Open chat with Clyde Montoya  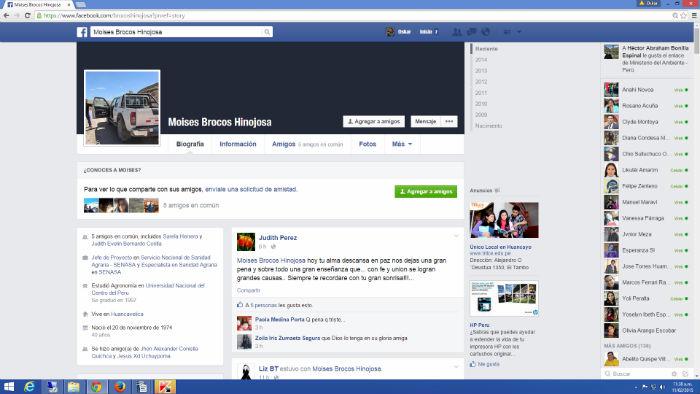pos(646,122)
